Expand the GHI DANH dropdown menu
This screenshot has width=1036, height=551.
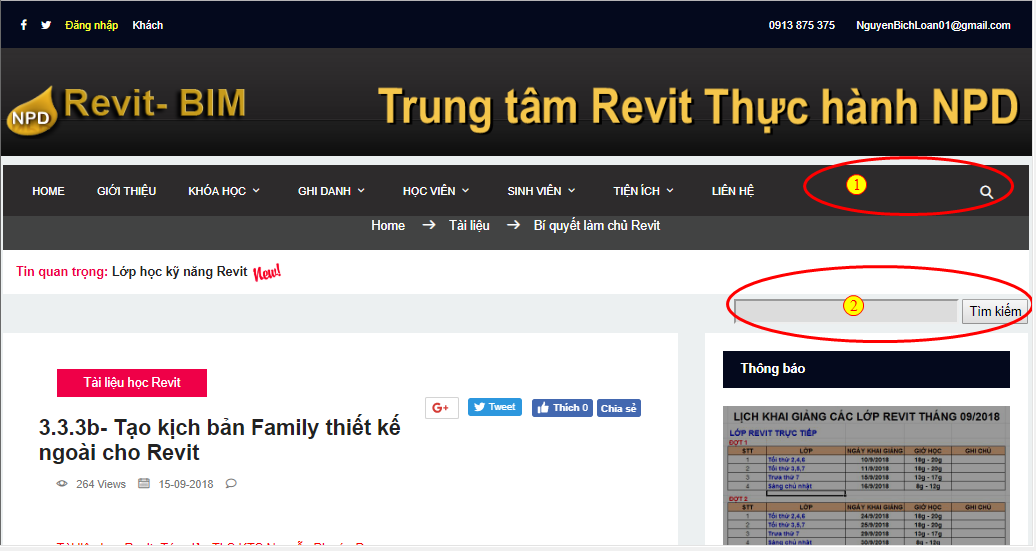(x=331, y=191)
